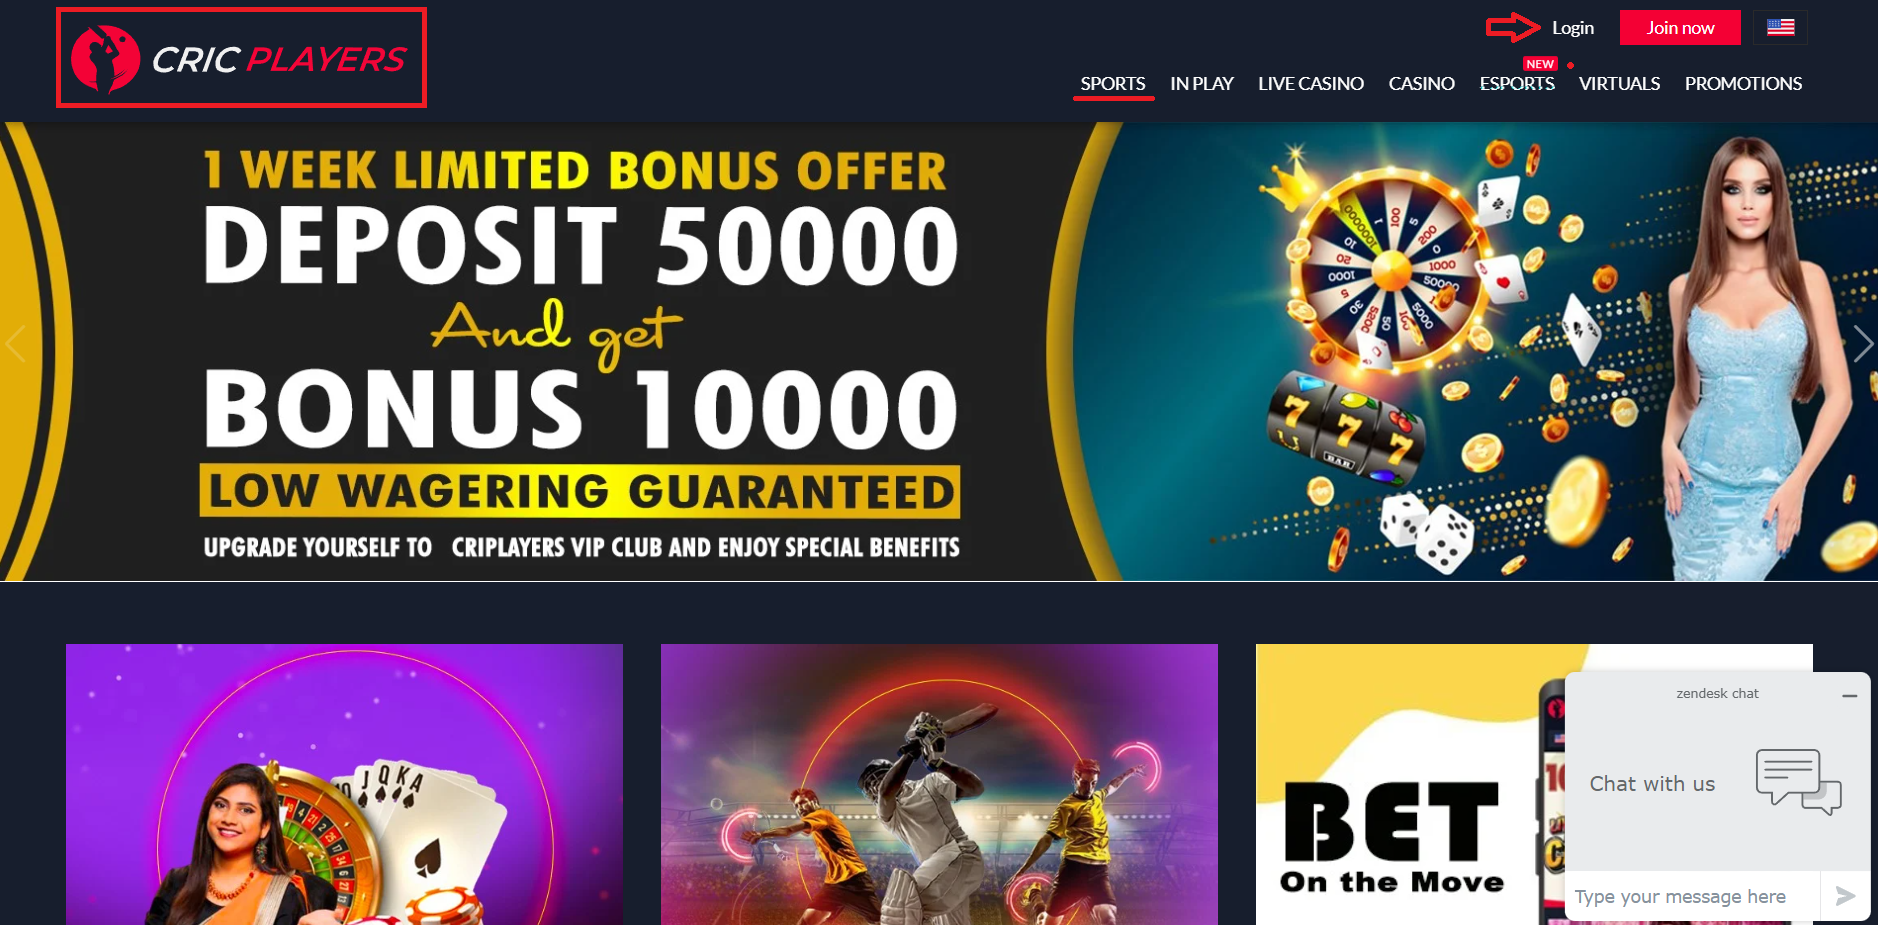Go to the Live Casino section

click(1311, 84)
